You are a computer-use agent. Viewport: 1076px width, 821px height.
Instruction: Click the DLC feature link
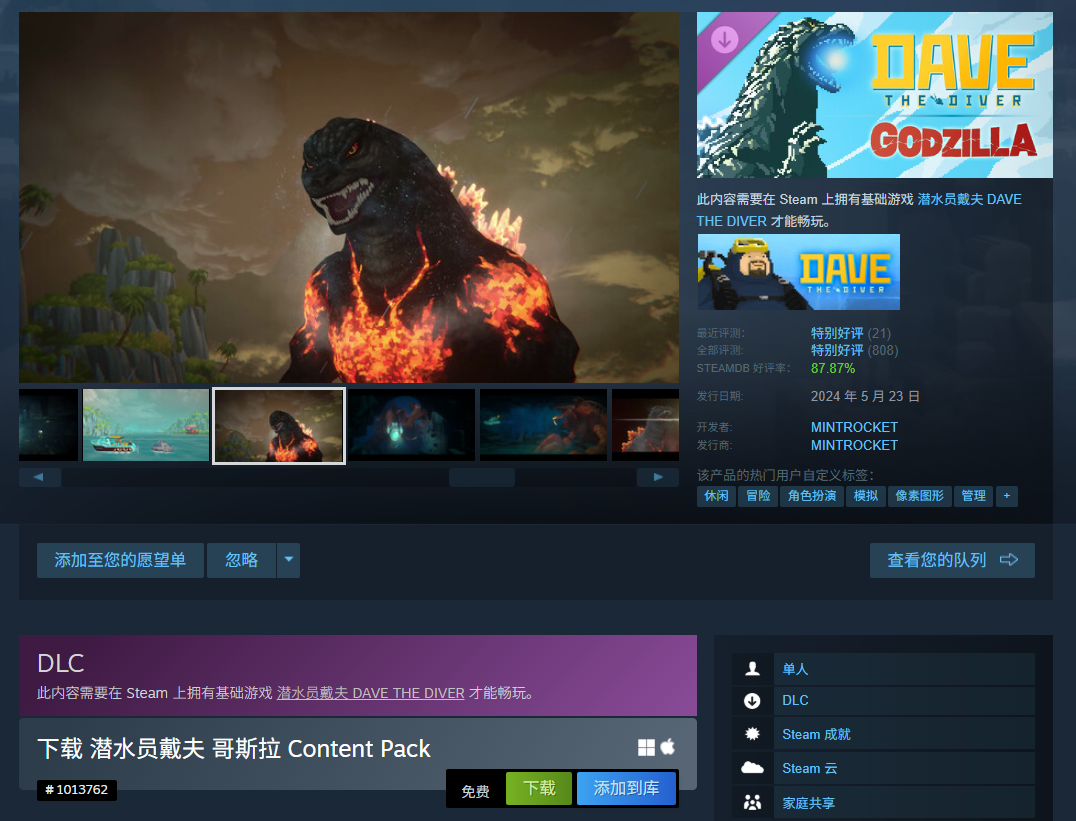pyautogui.click(x=795, y=700)
